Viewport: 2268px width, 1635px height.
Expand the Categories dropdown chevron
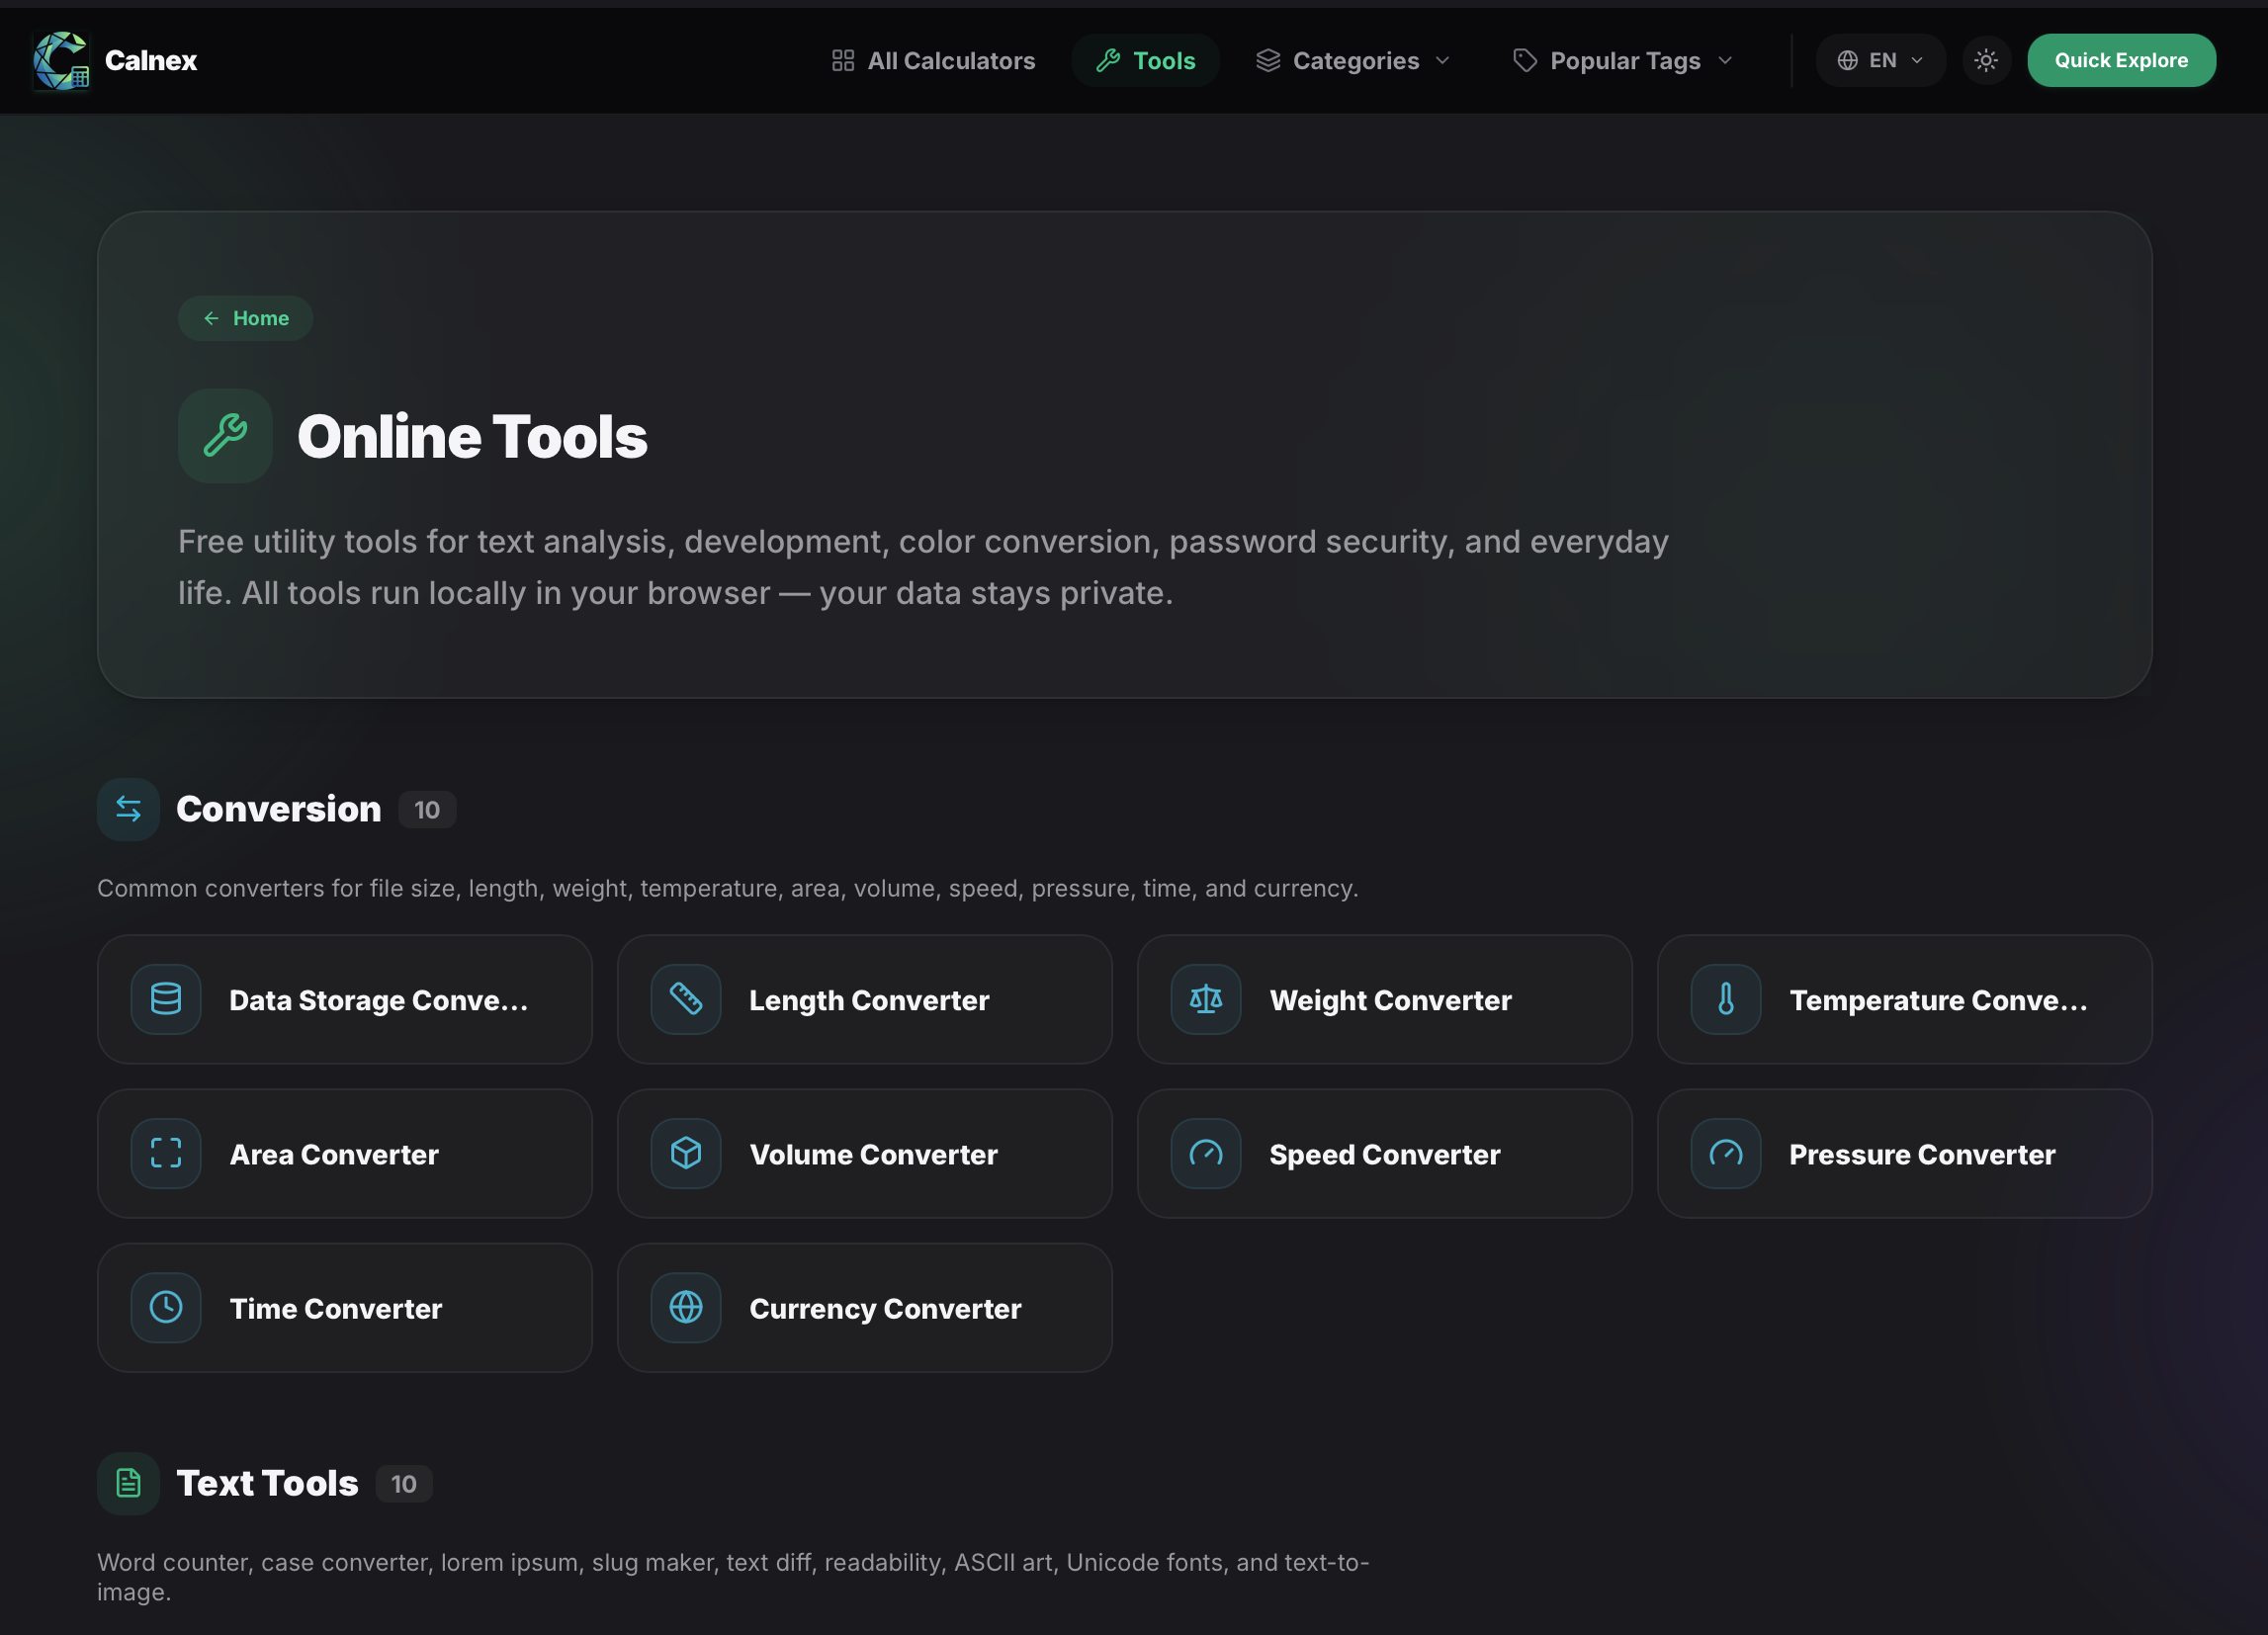(1442, 61)
